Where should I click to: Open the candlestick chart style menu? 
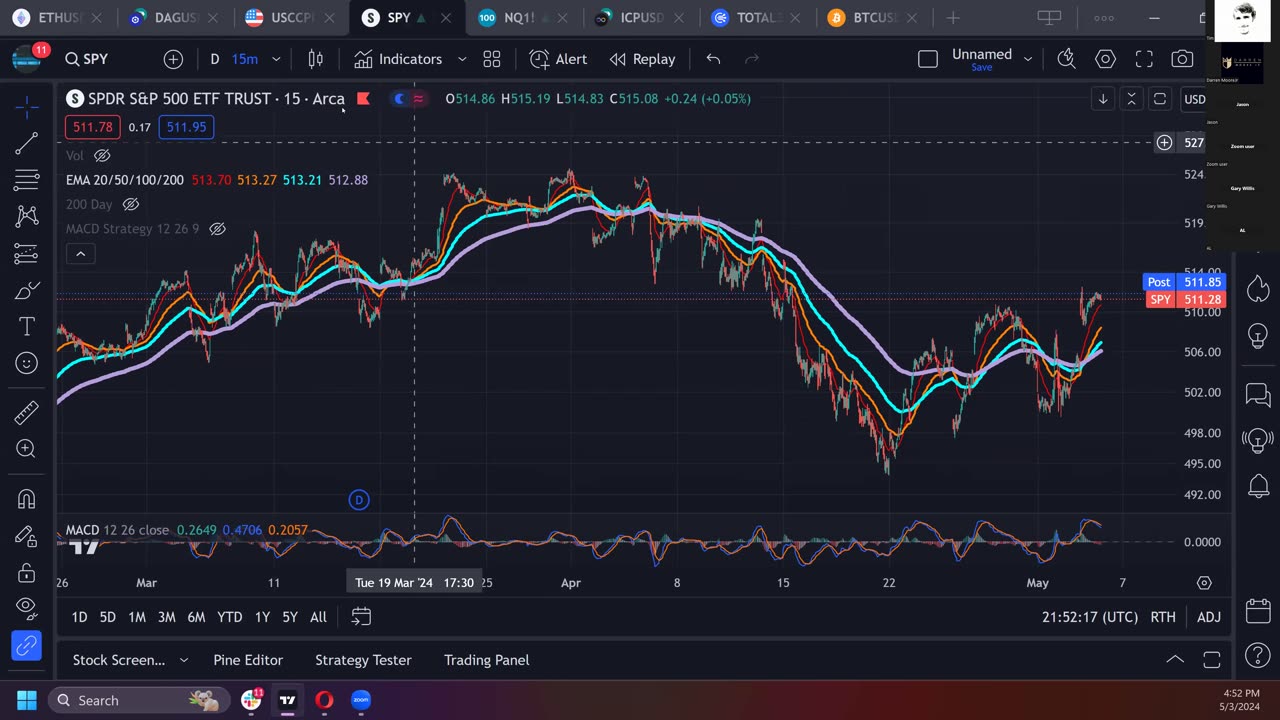pyautogui.click(x=316, y=59)
